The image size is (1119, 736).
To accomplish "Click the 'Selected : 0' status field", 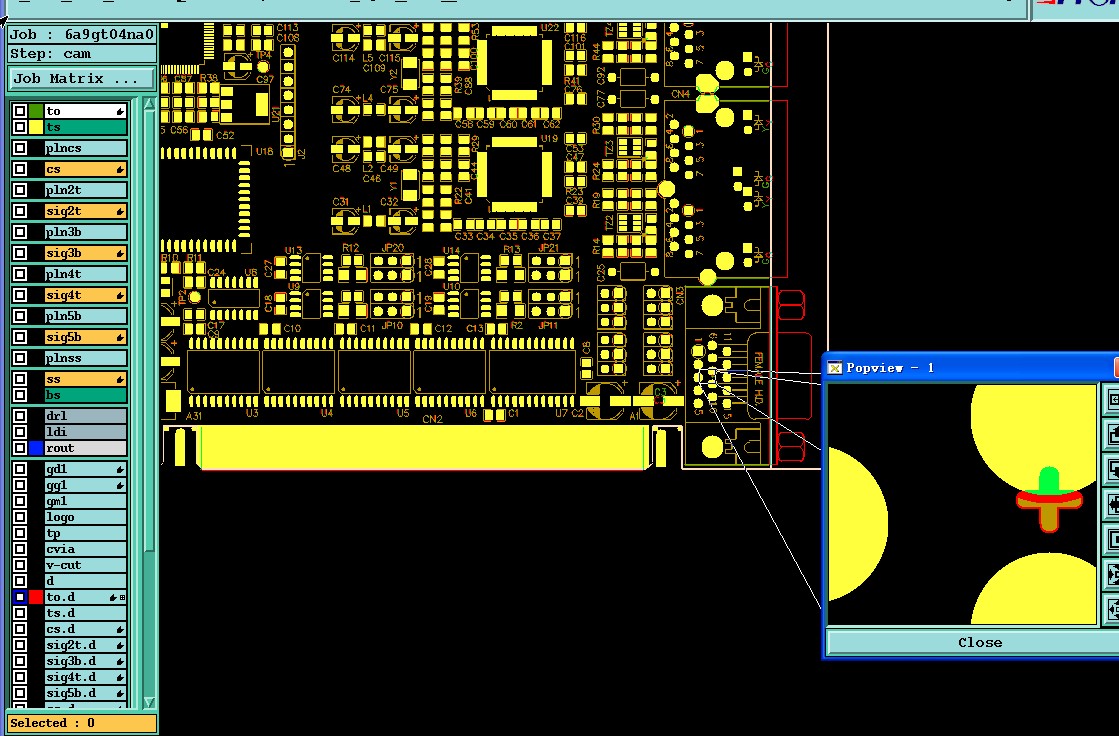I will click(x=81, y=722).
